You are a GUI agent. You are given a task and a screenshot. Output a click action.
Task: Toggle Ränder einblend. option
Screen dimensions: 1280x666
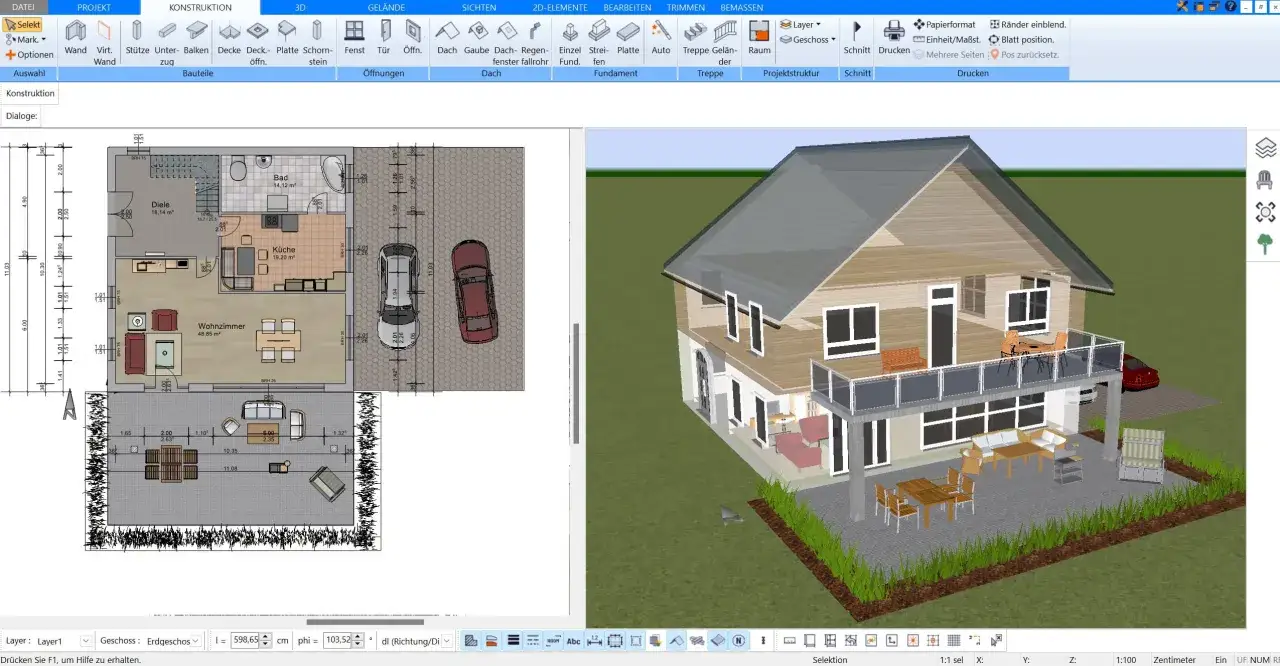coord(1027,24)
